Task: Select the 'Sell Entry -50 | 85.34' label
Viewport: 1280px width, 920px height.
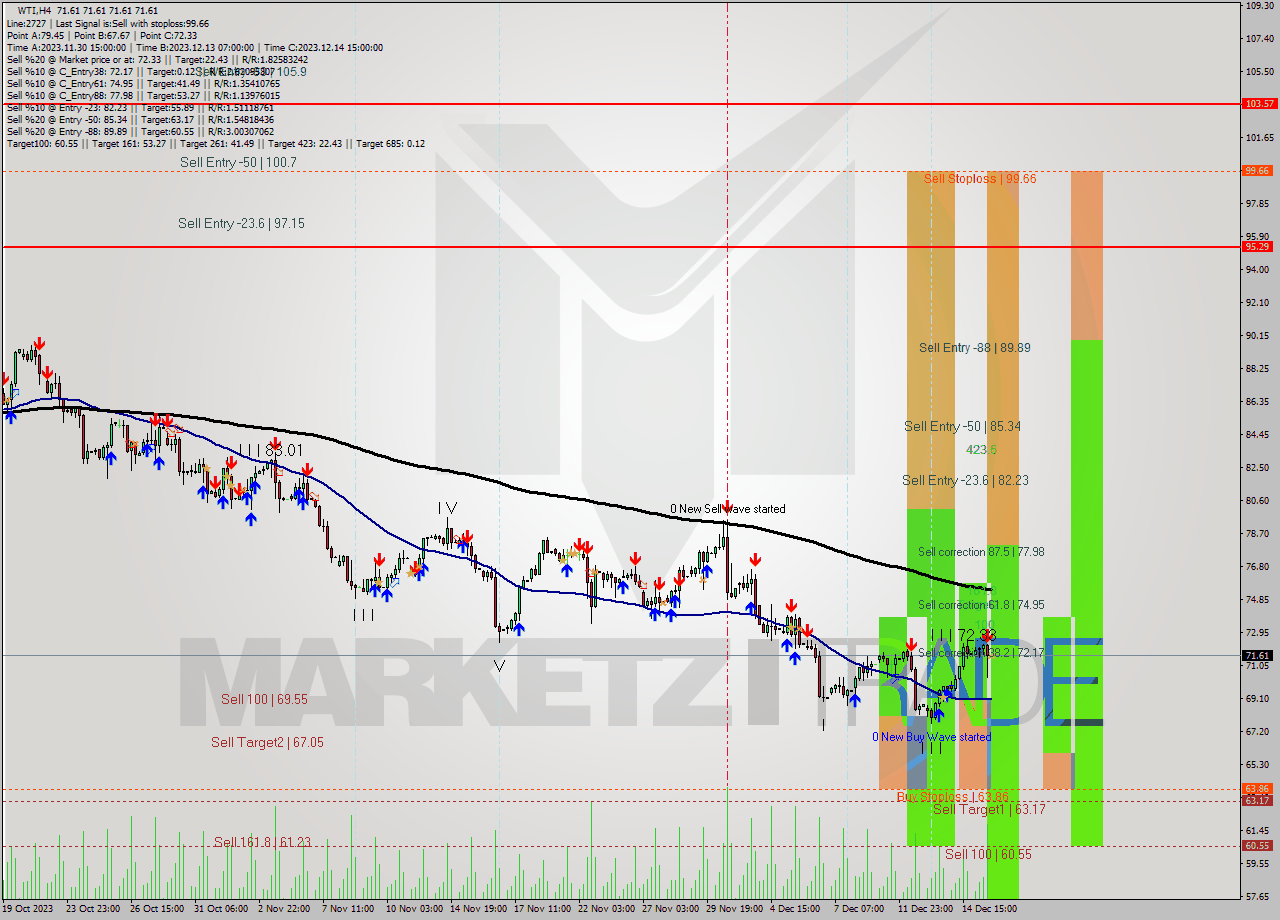Action: pos(962,426)
